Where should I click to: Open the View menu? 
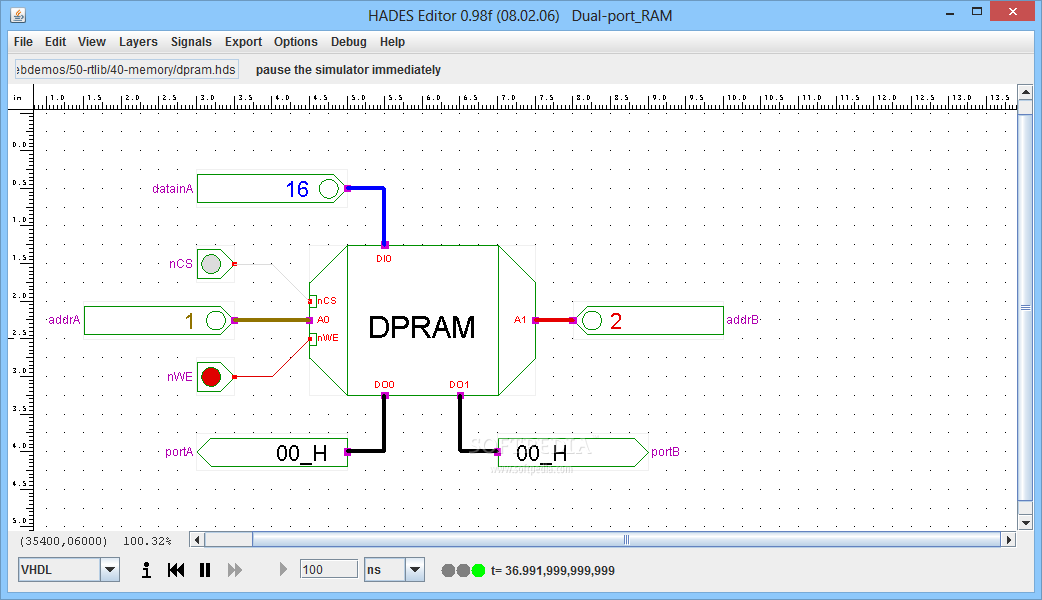click(x=92, y=42)
